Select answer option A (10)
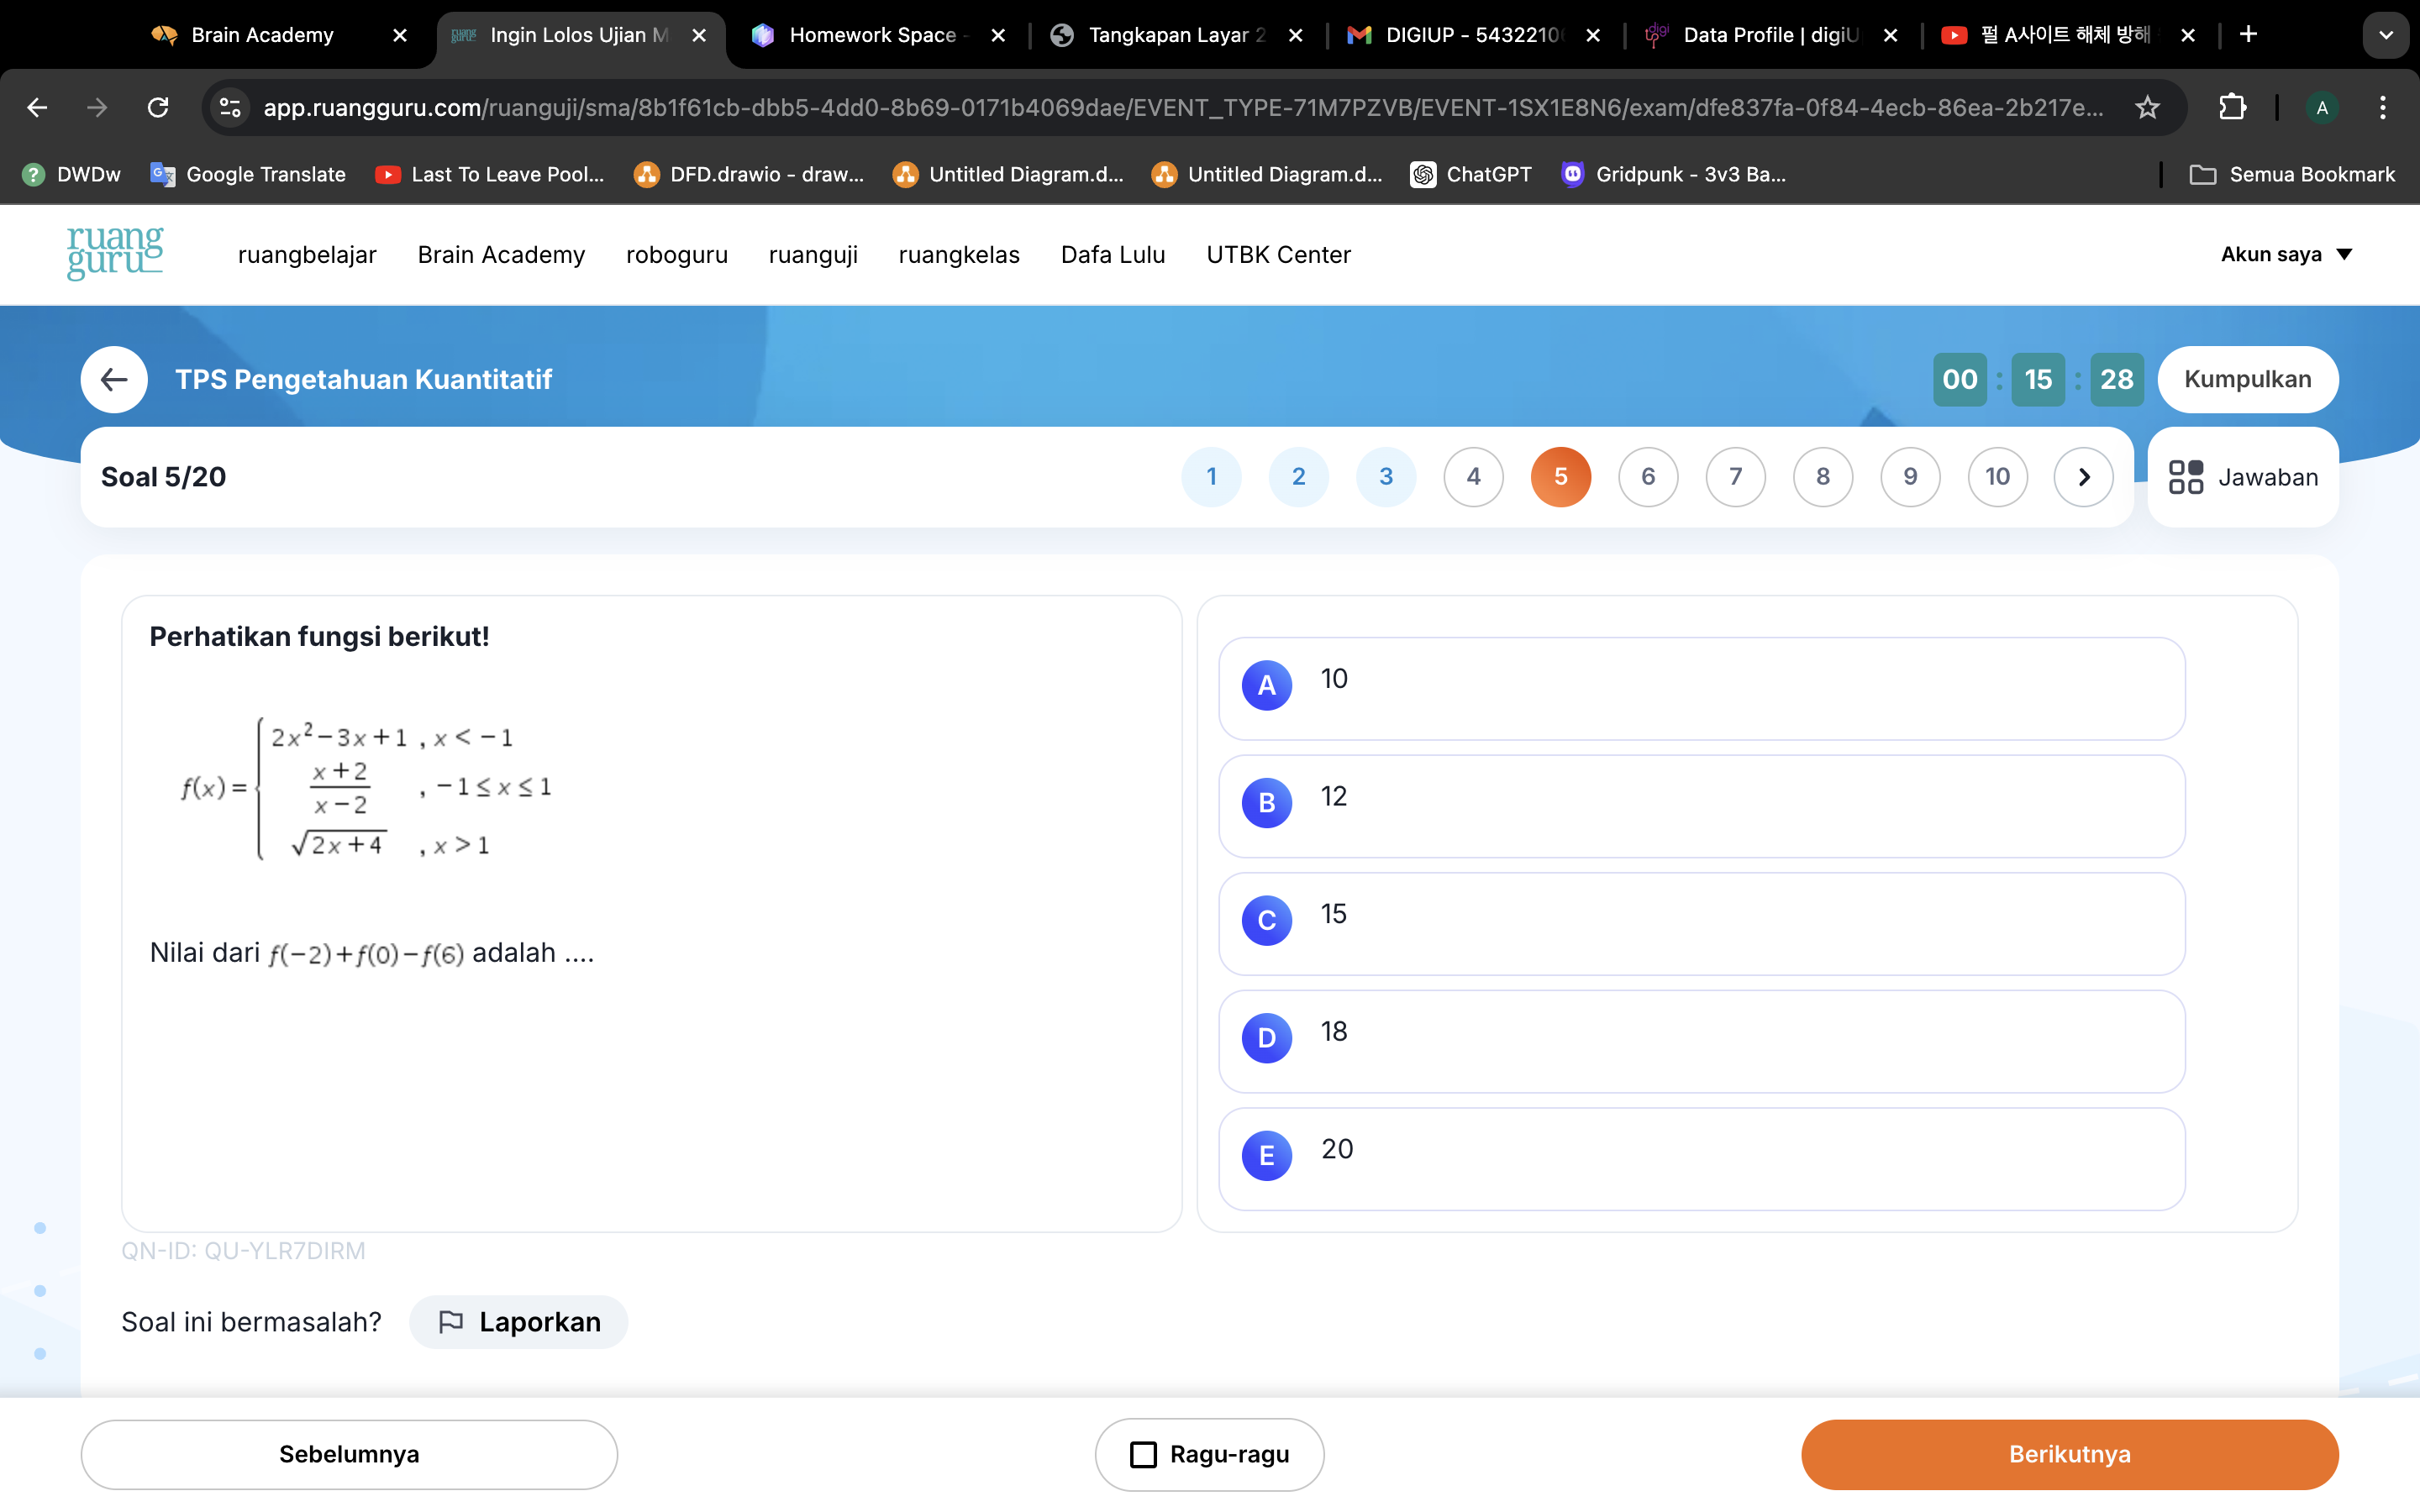 point(1701,685)
